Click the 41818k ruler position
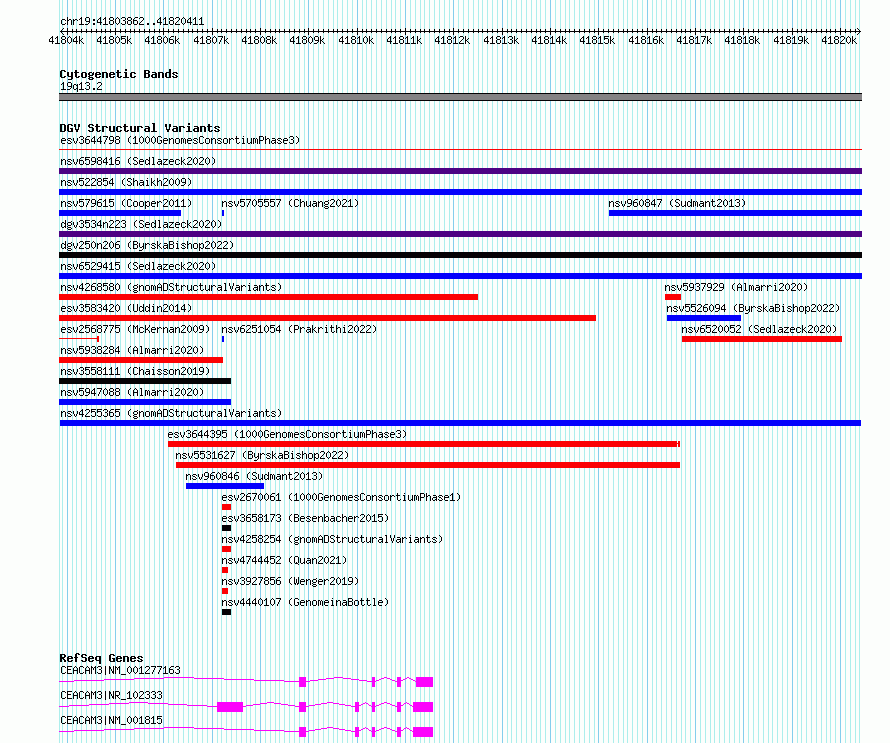 coord(742,40)
